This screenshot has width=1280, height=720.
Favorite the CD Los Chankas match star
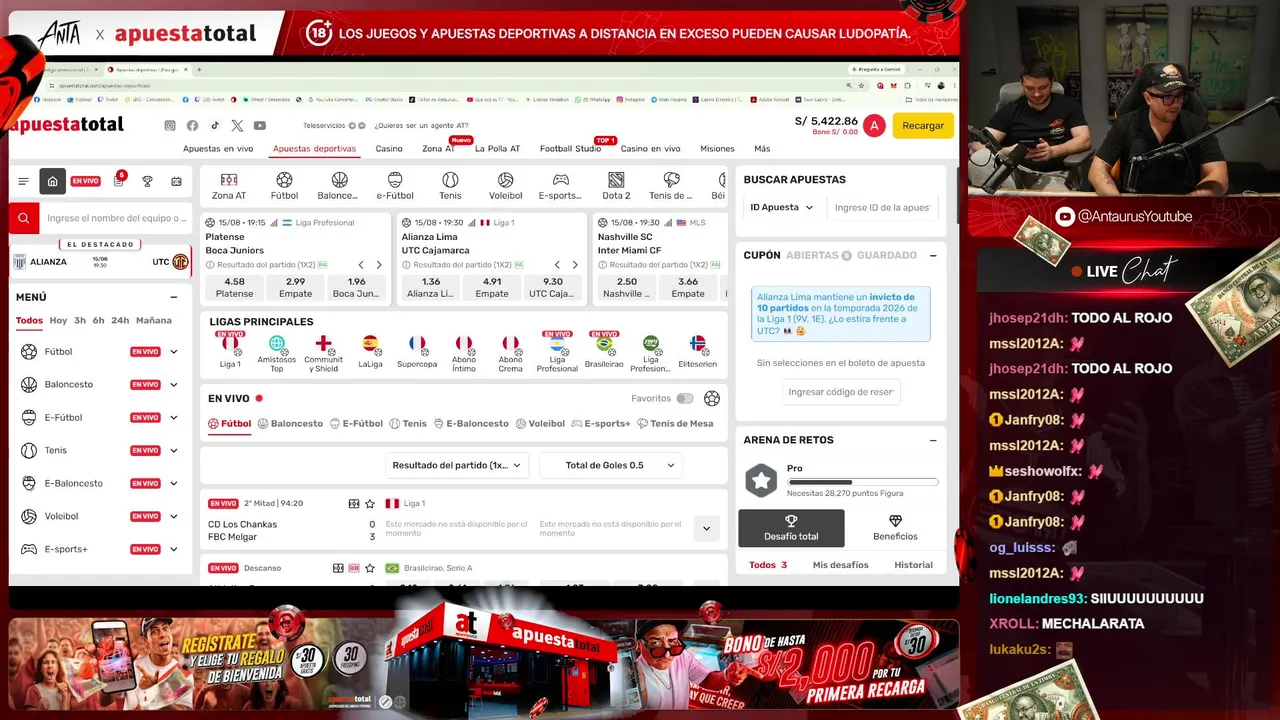tap(370, 504)
